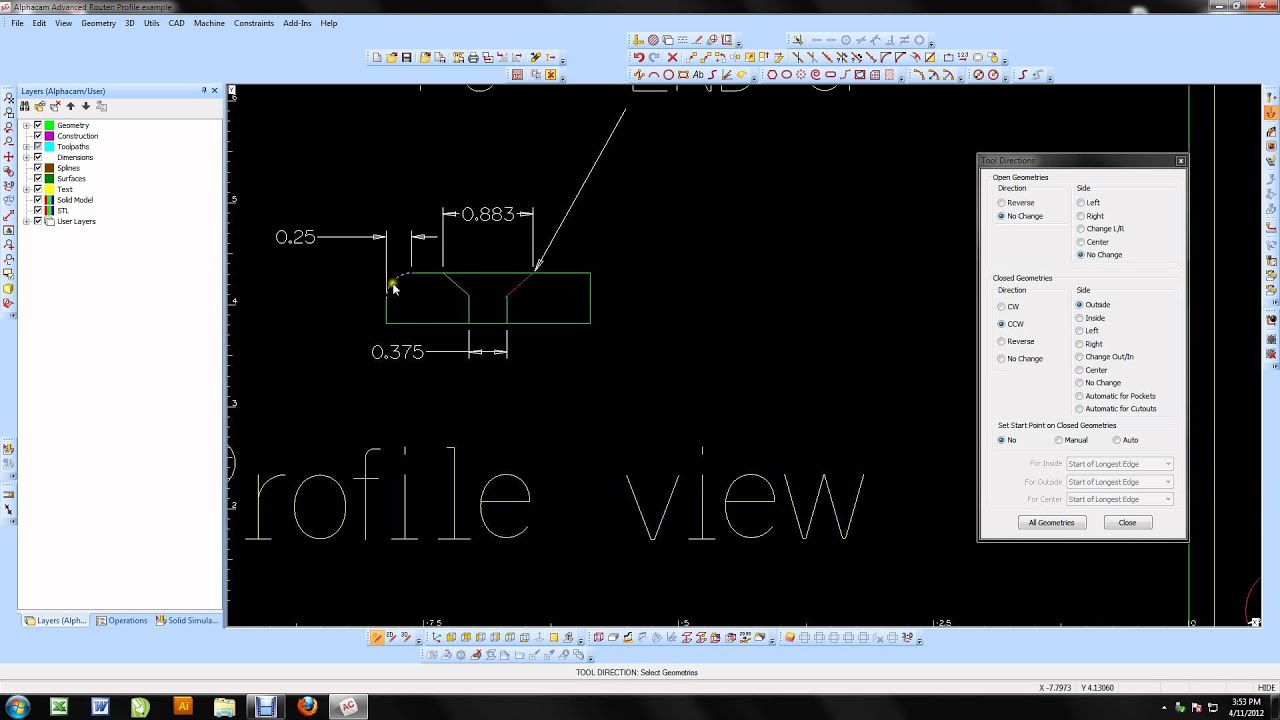Screen dimensions: 1280x720
Task: Click the magenta Construction layer color swatch
Action: [49, 136]
